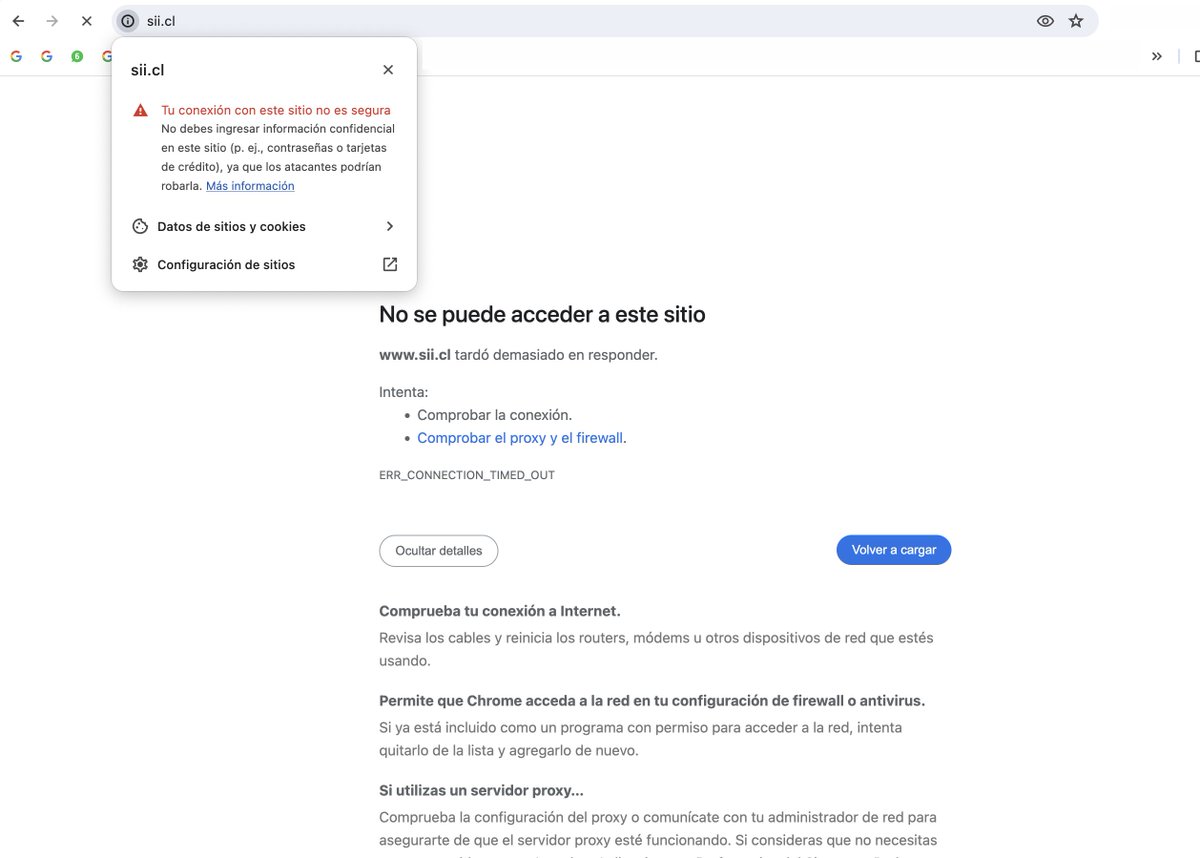The width and height of the screenshot is (1200, 858).
Task: Click the Comprobar la conexión bullet
Action: 495,415
